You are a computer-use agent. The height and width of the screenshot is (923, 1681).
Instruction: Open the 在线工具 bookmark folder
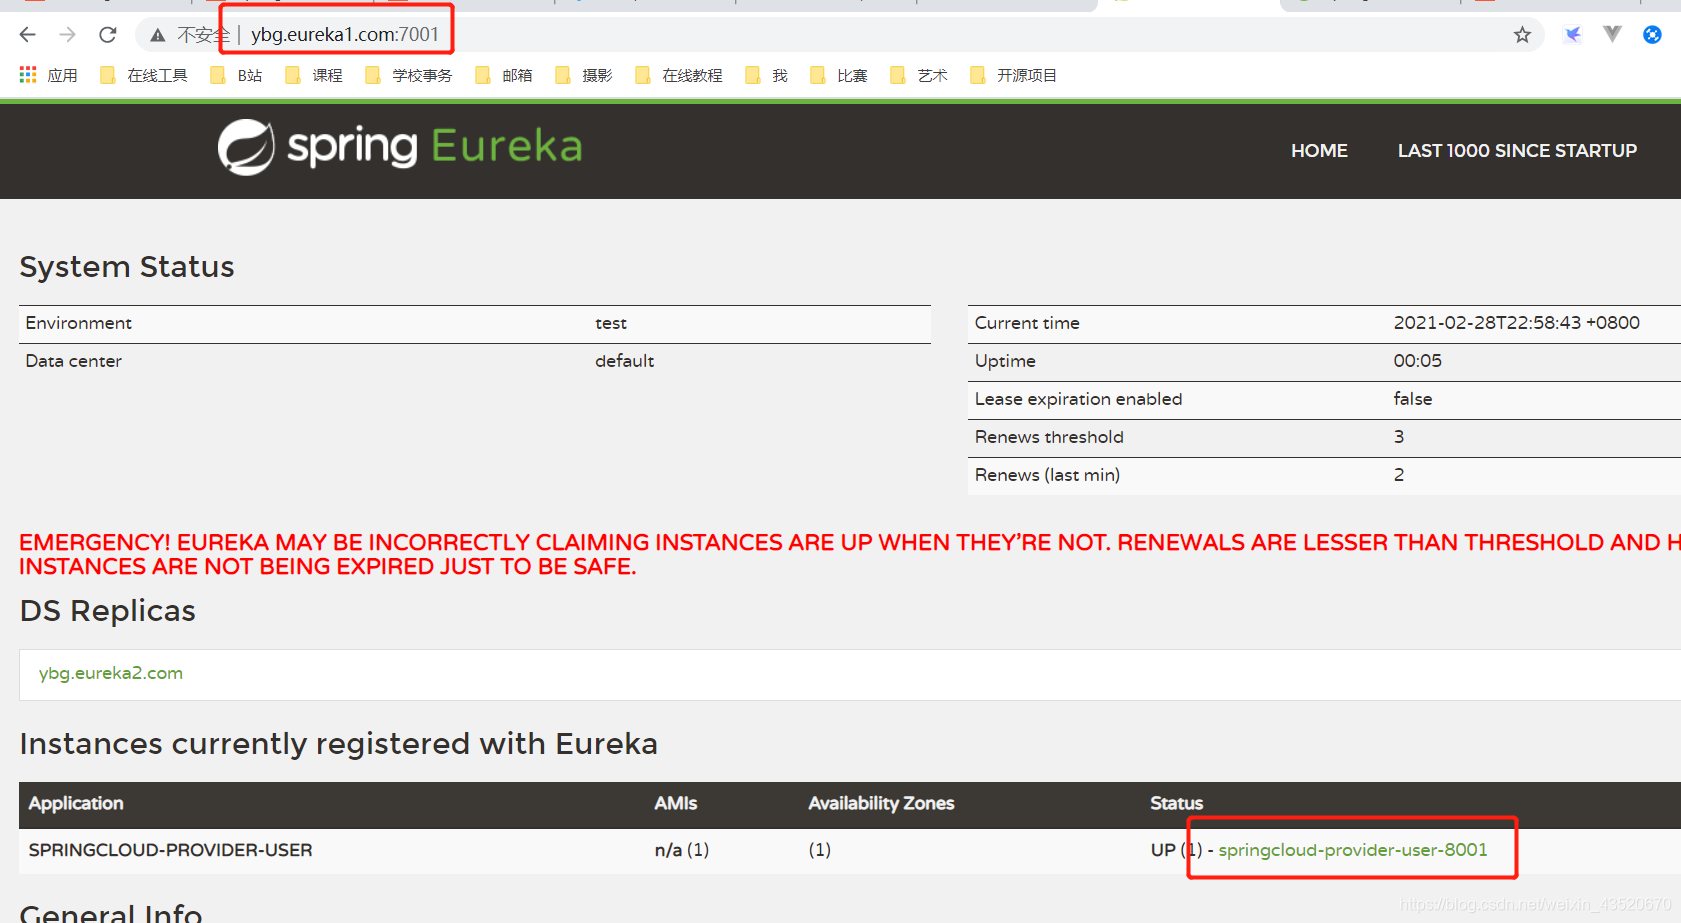coord(144,75)
